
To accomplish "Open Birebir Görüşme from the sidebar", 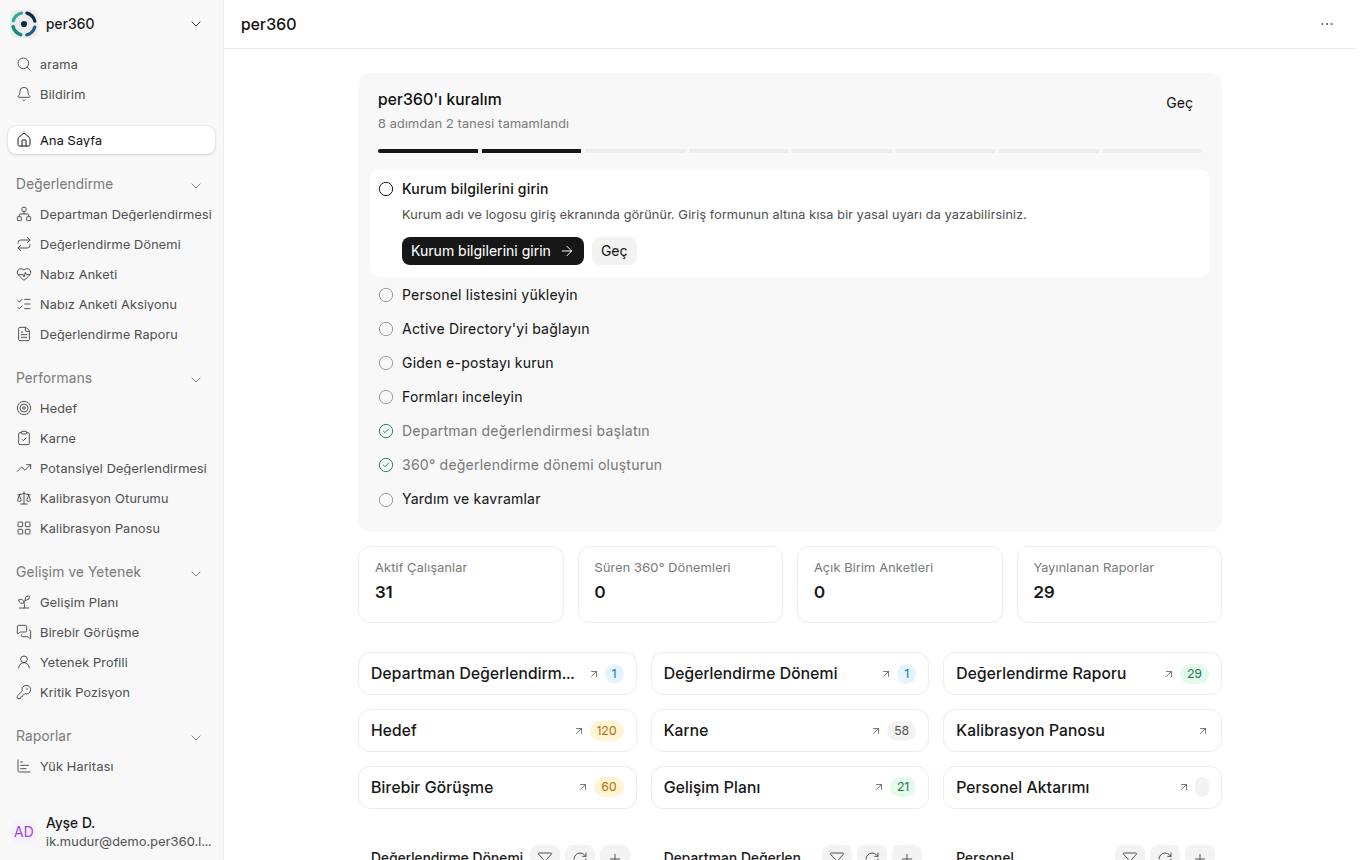I will [x=111, y=633].
